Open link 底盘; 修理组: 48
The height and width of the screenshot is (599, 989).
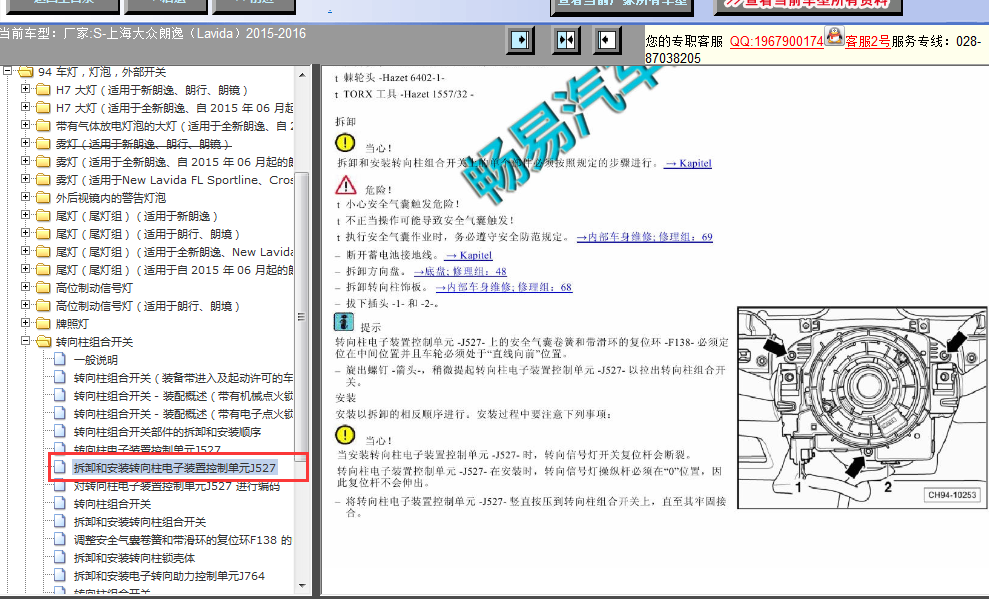[x=460, y=271]
